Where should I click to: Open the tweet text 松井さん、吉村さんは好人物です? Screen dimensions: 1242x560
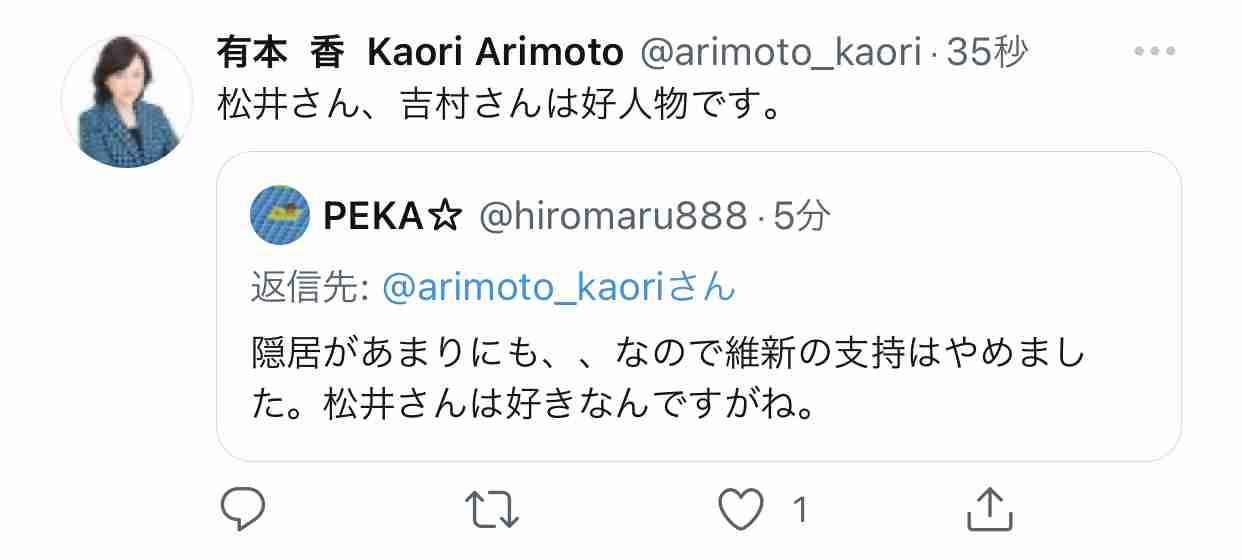point(498,105)
